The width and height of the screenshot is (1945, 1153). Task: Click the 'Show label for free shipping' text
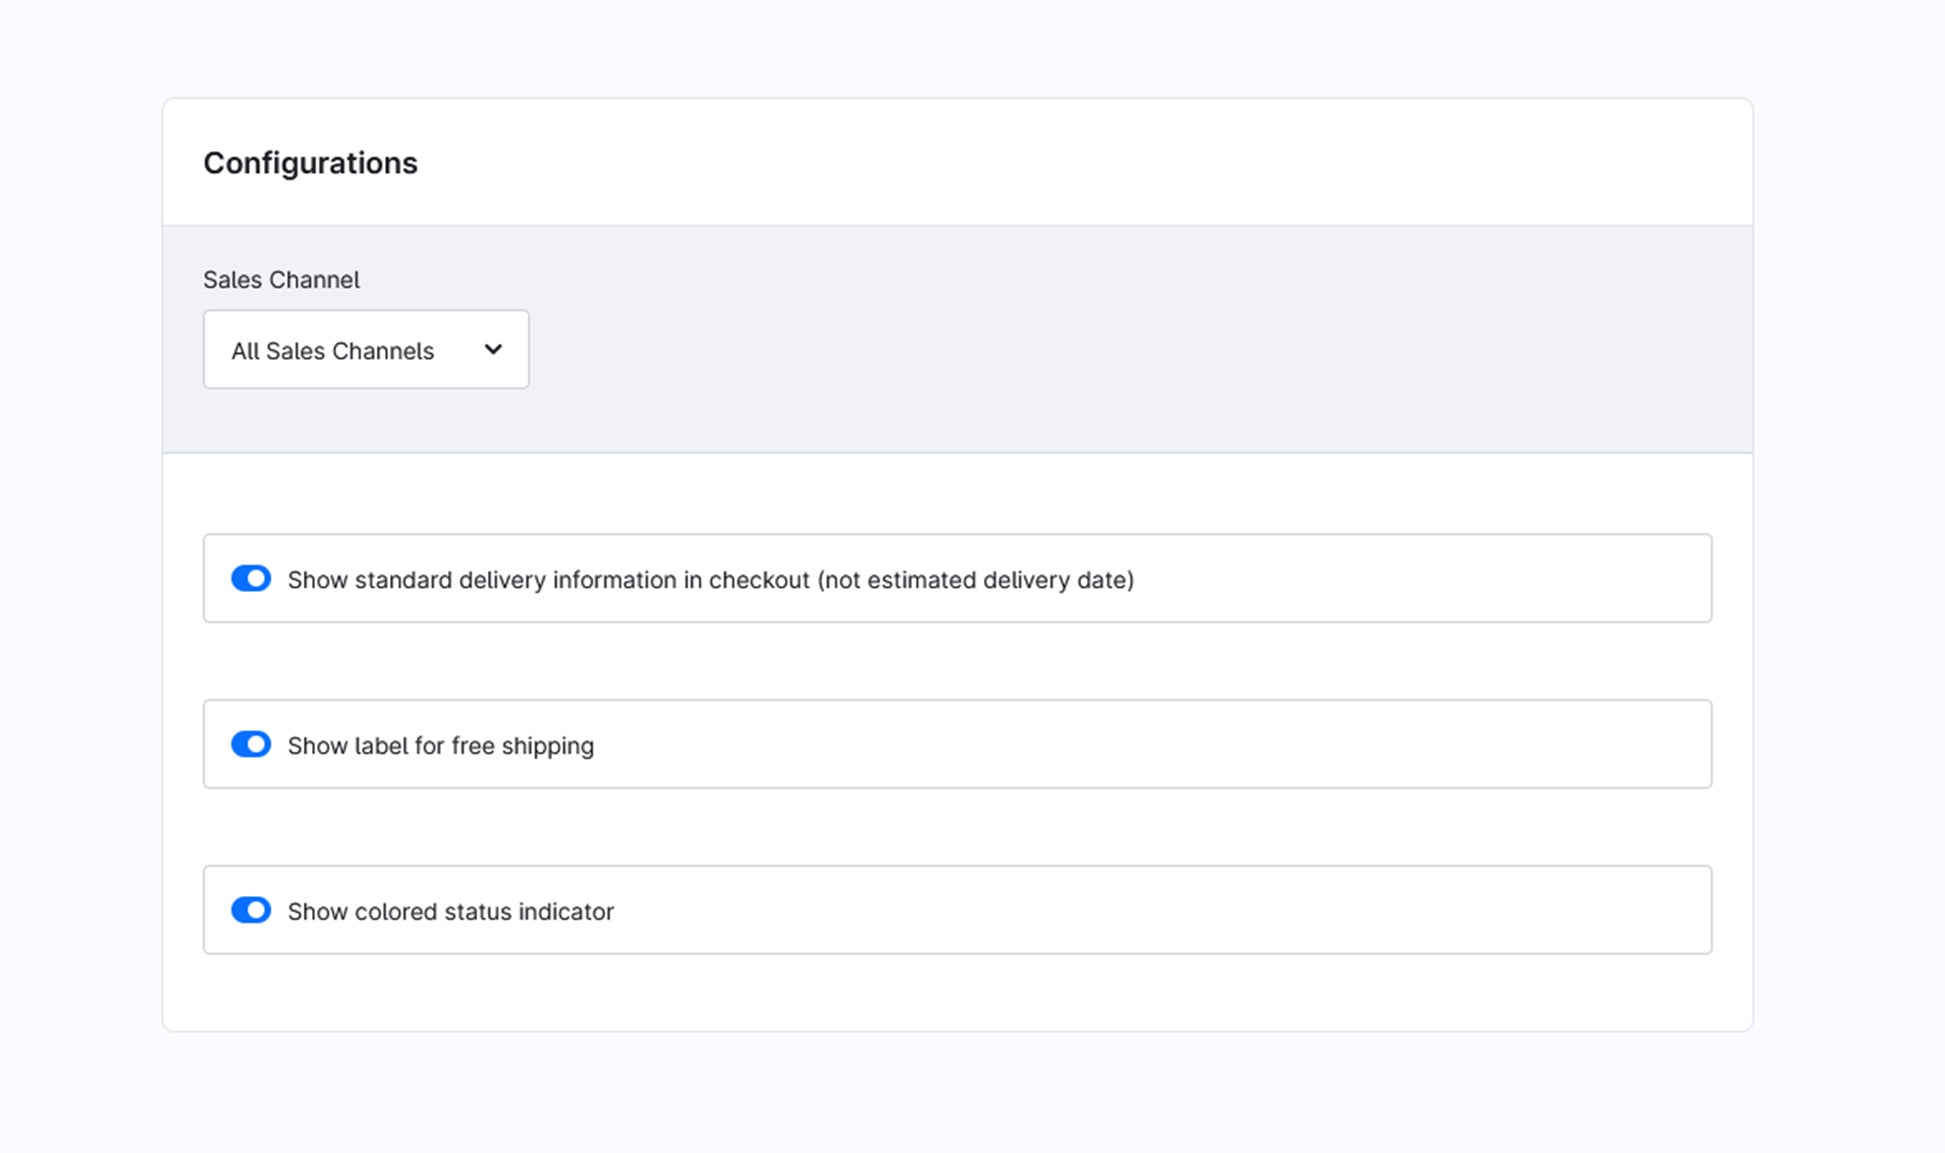click(441, 746)
